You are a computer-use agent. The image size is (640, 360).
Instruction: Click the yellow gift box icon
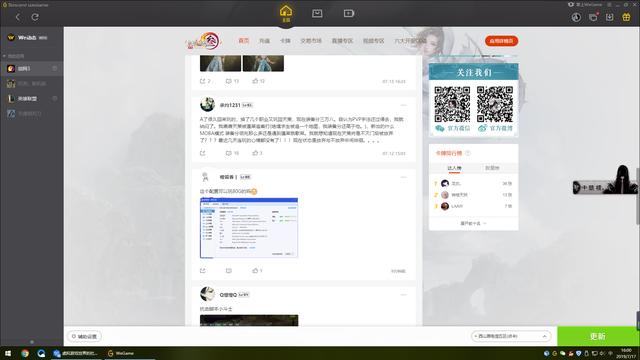coord(626,17)
